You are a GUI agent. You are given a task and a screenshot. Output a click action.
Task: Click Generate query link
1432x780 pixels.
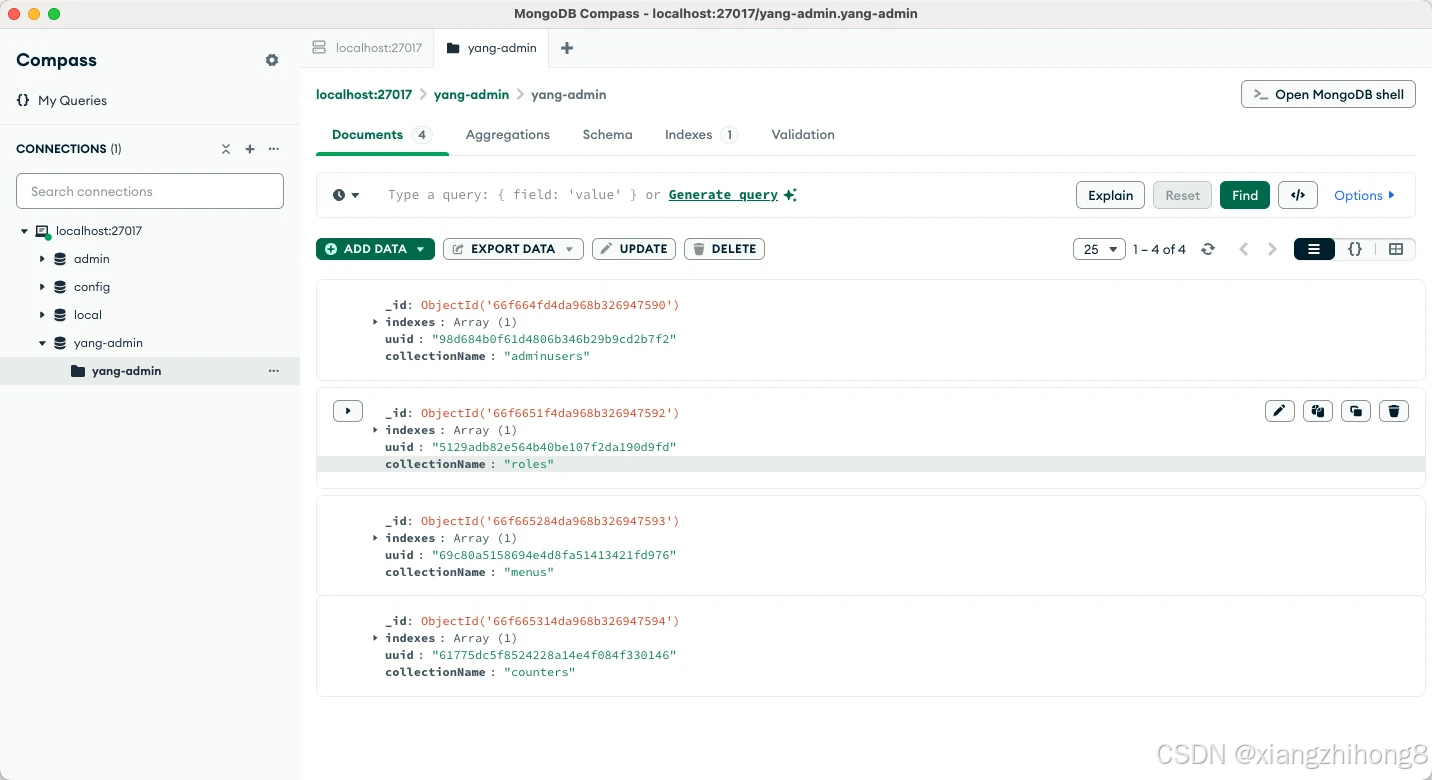[723, 195]
